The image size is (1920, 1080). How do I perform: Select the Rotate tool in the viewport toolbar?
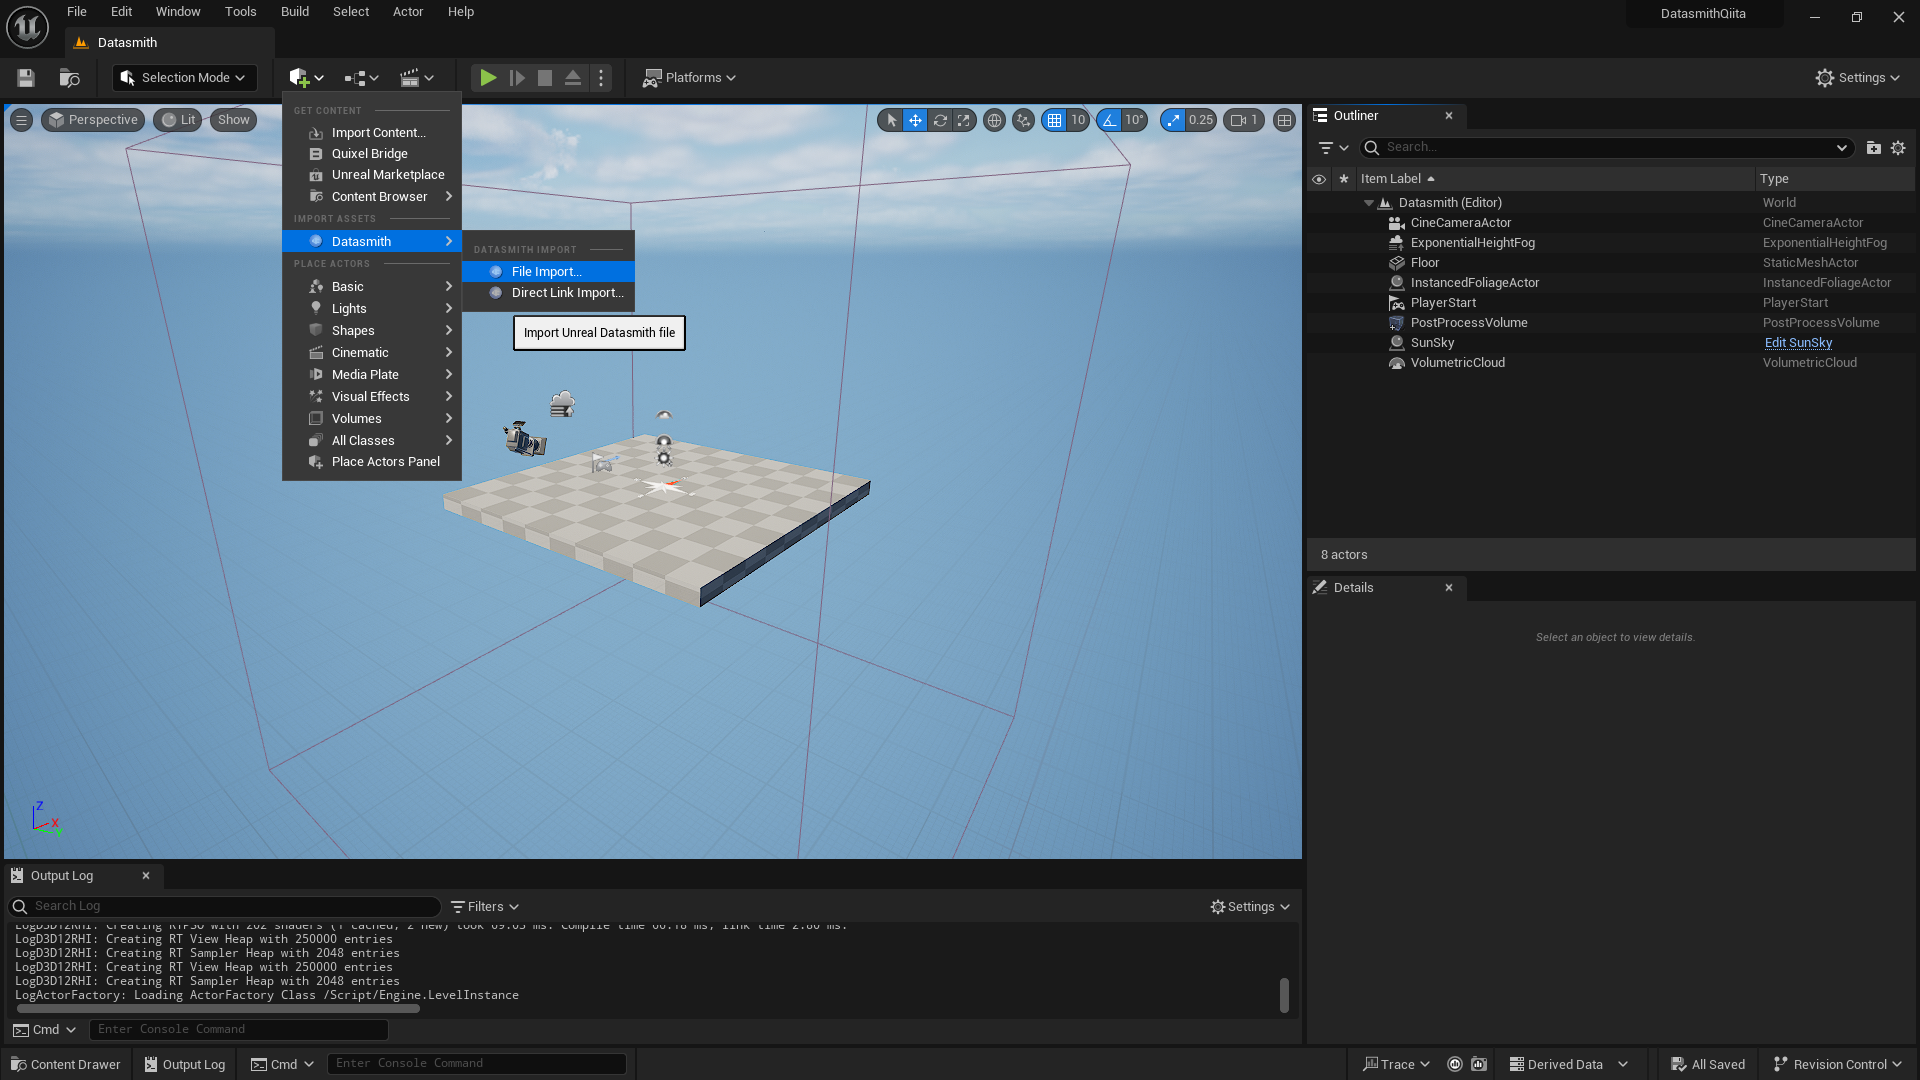pyautogui.click(x=939, y=119)
